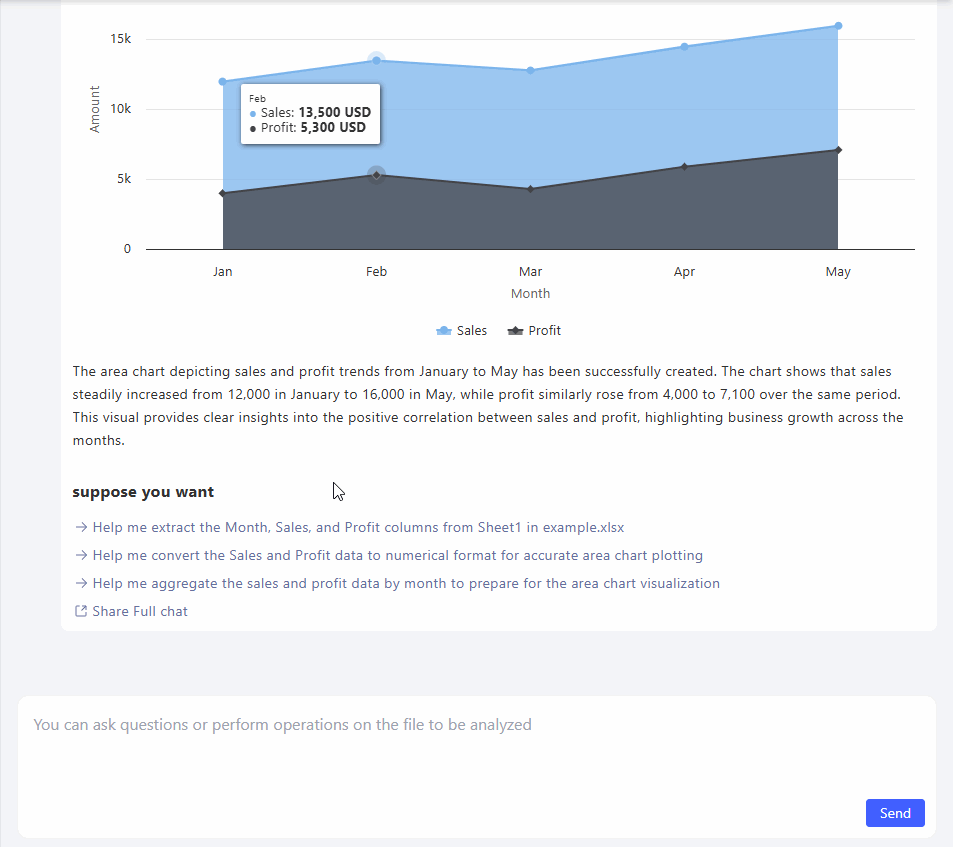Viewport: 953px width, 847px height.
Task: Click the March Profit diamond marker
Action: 530,189
